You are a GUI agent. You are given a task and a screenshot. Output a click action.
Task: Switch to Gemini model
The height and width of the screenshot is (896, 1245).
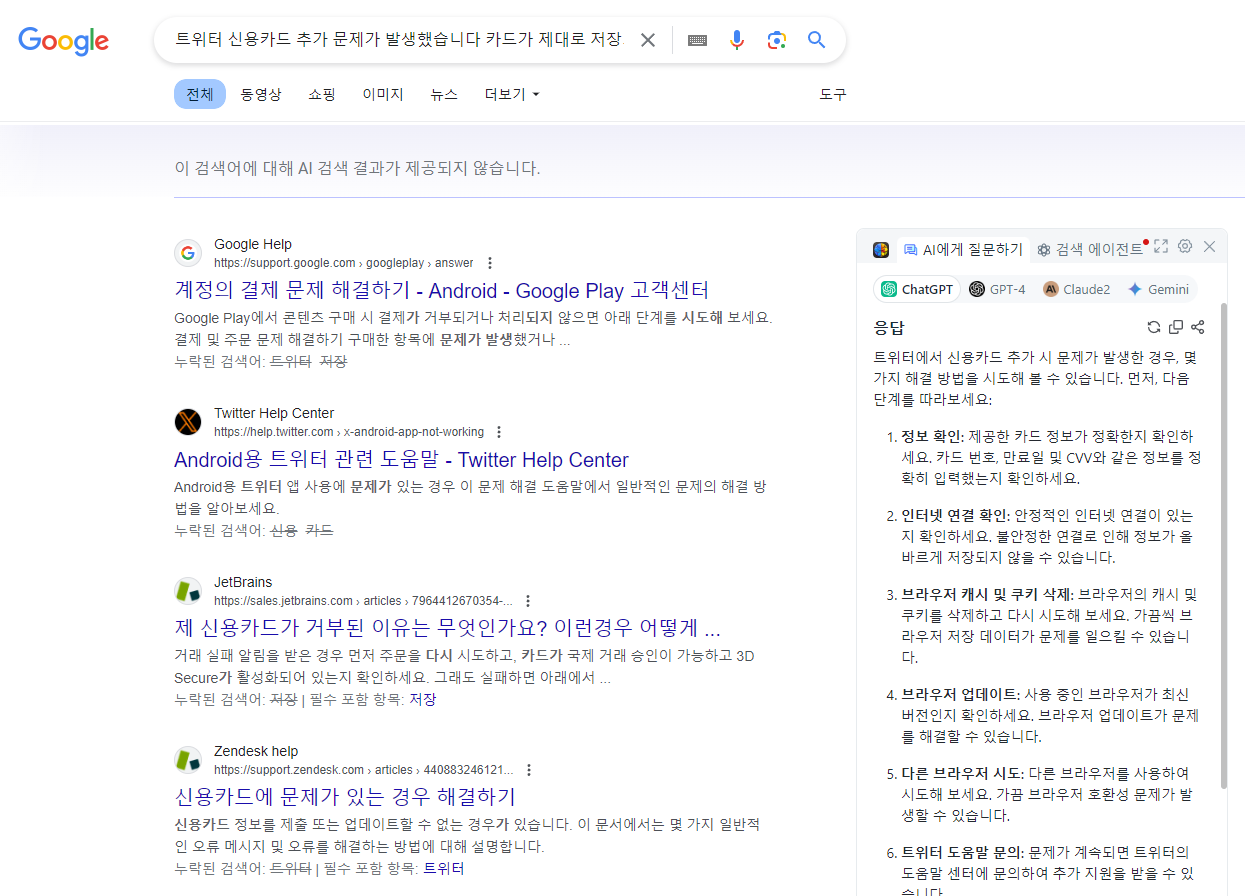(1158, 289)
